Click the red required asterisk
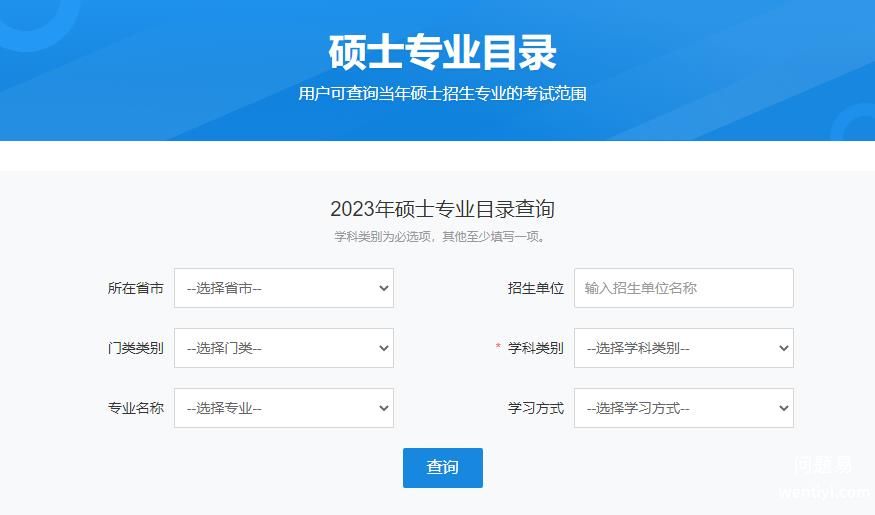The width and height of the screenshot is (875, 515). point(498,348)
